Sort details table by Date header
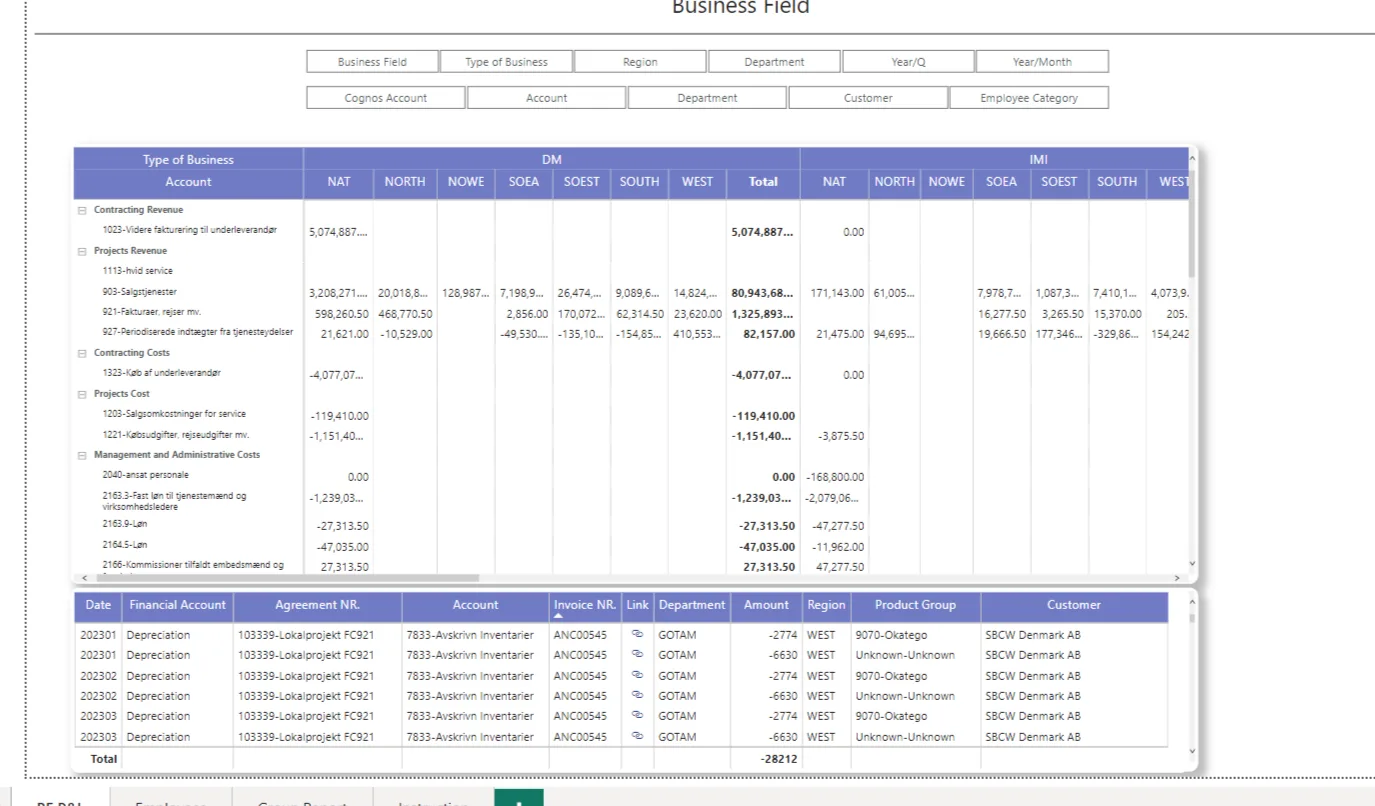The height and width of the screenshot is (806, 1375). (x=98, y=605)
